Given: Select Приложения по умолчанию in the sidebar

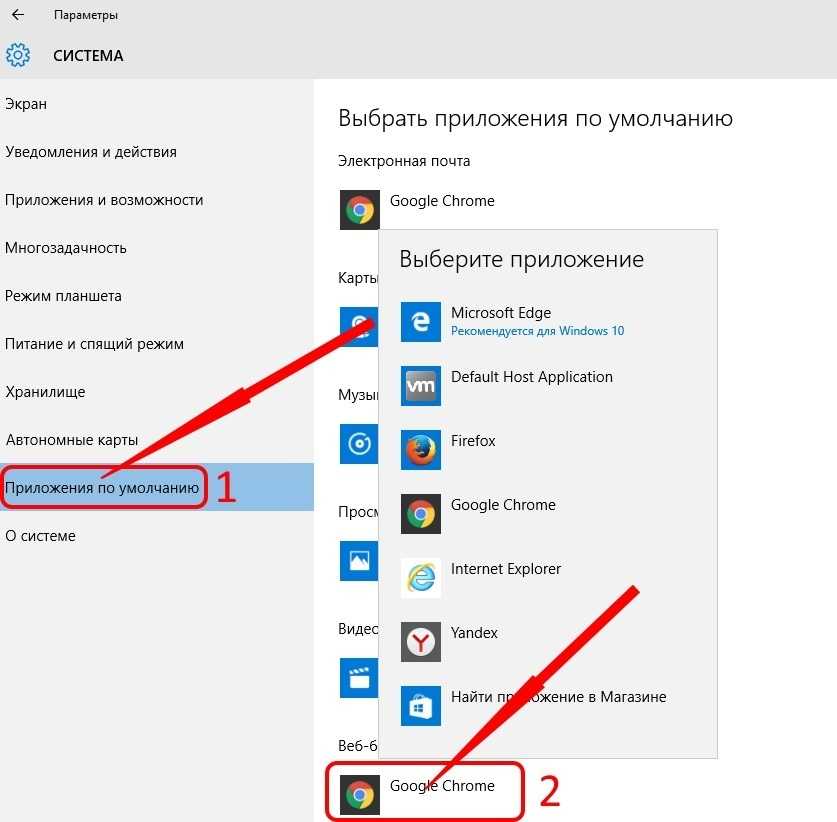Looking at the screenshot, I should [x=157, y=487].
